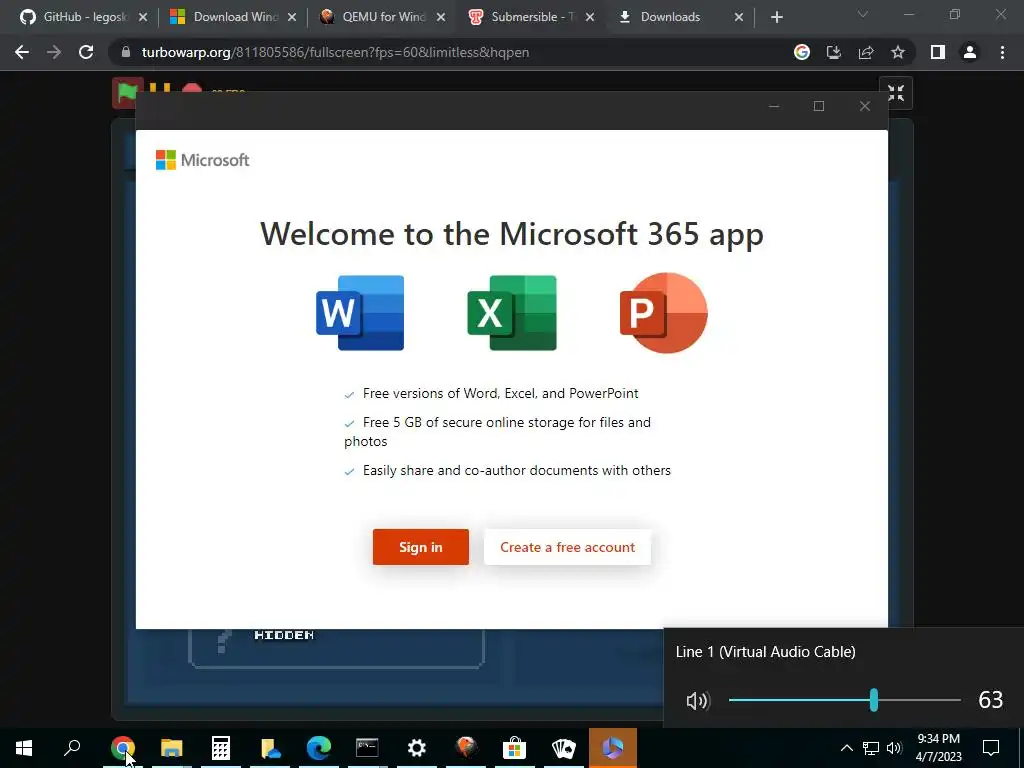Open the clock showing 9:34 PM
The image size is (1024, 768).
pyautogui.click(x=938, y=748)
